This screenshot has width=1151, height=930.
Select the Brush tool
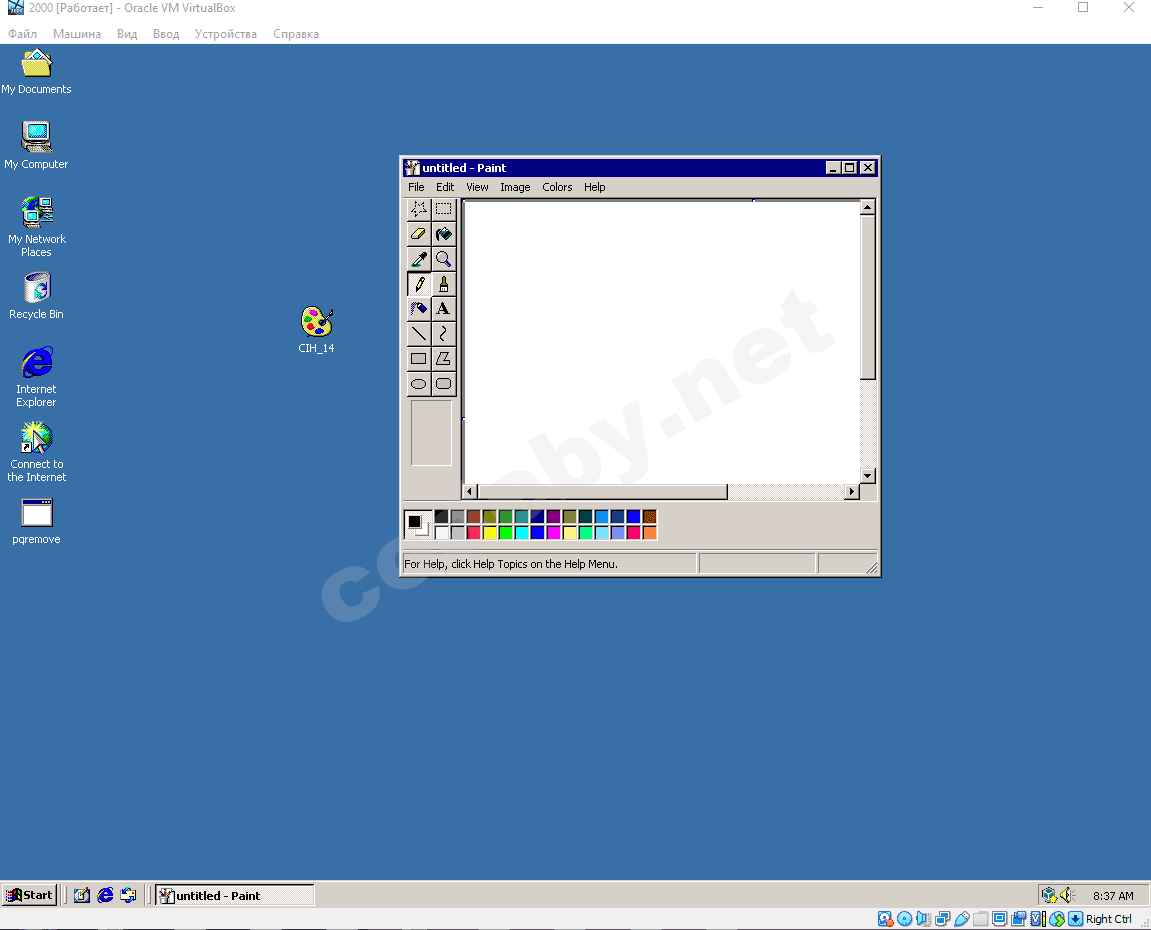[443, 283]
